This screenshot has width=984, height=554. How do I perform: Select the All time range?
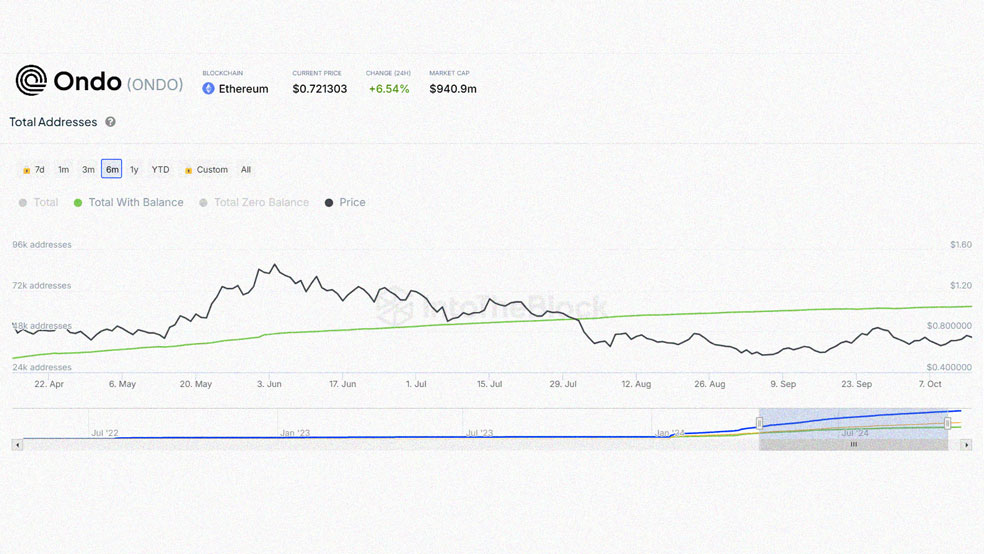(246, 169)
